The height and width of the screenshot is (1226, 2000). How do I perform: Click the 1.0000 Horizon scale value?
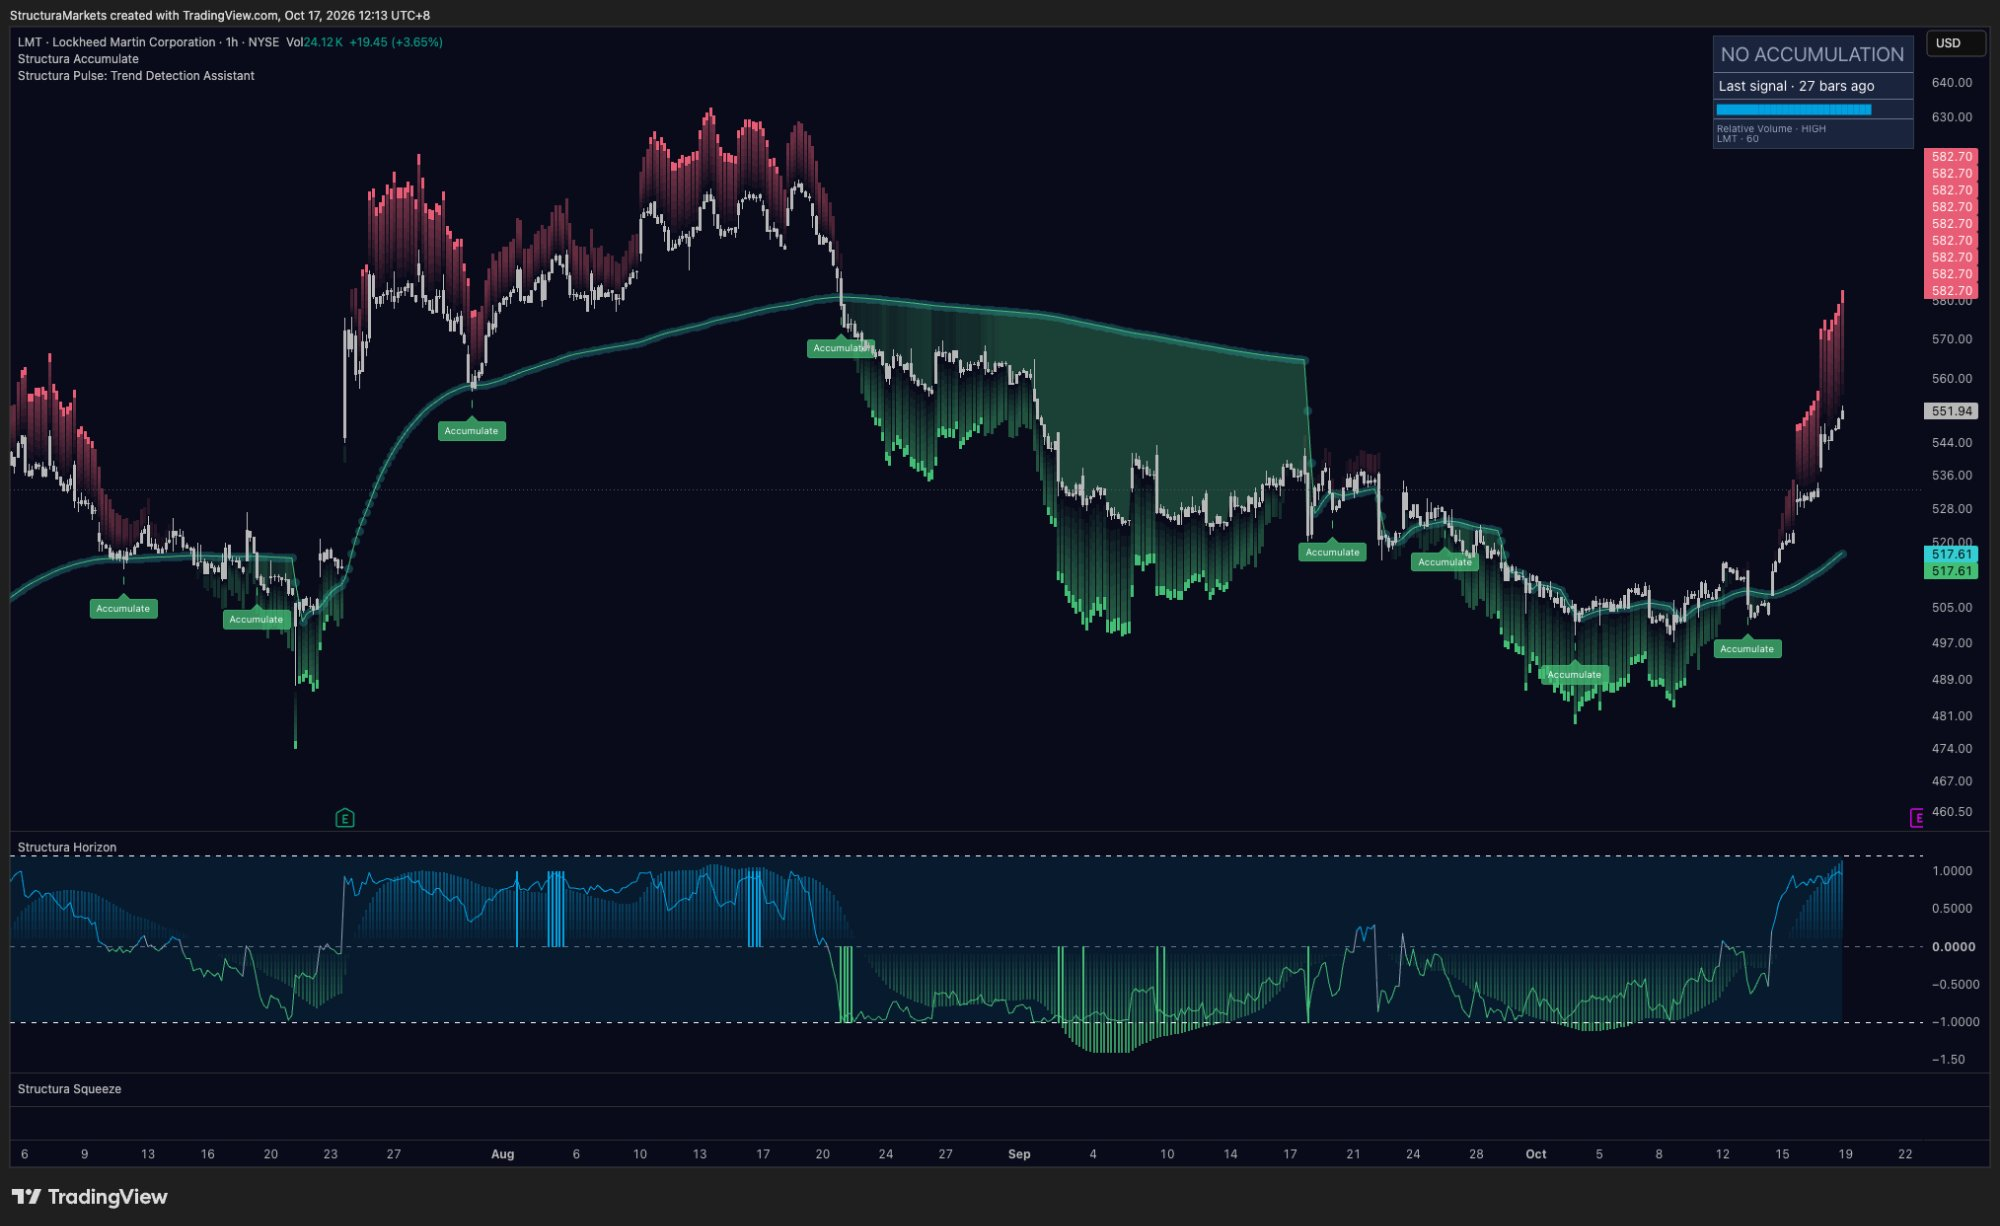click(x=1952, y=871)
